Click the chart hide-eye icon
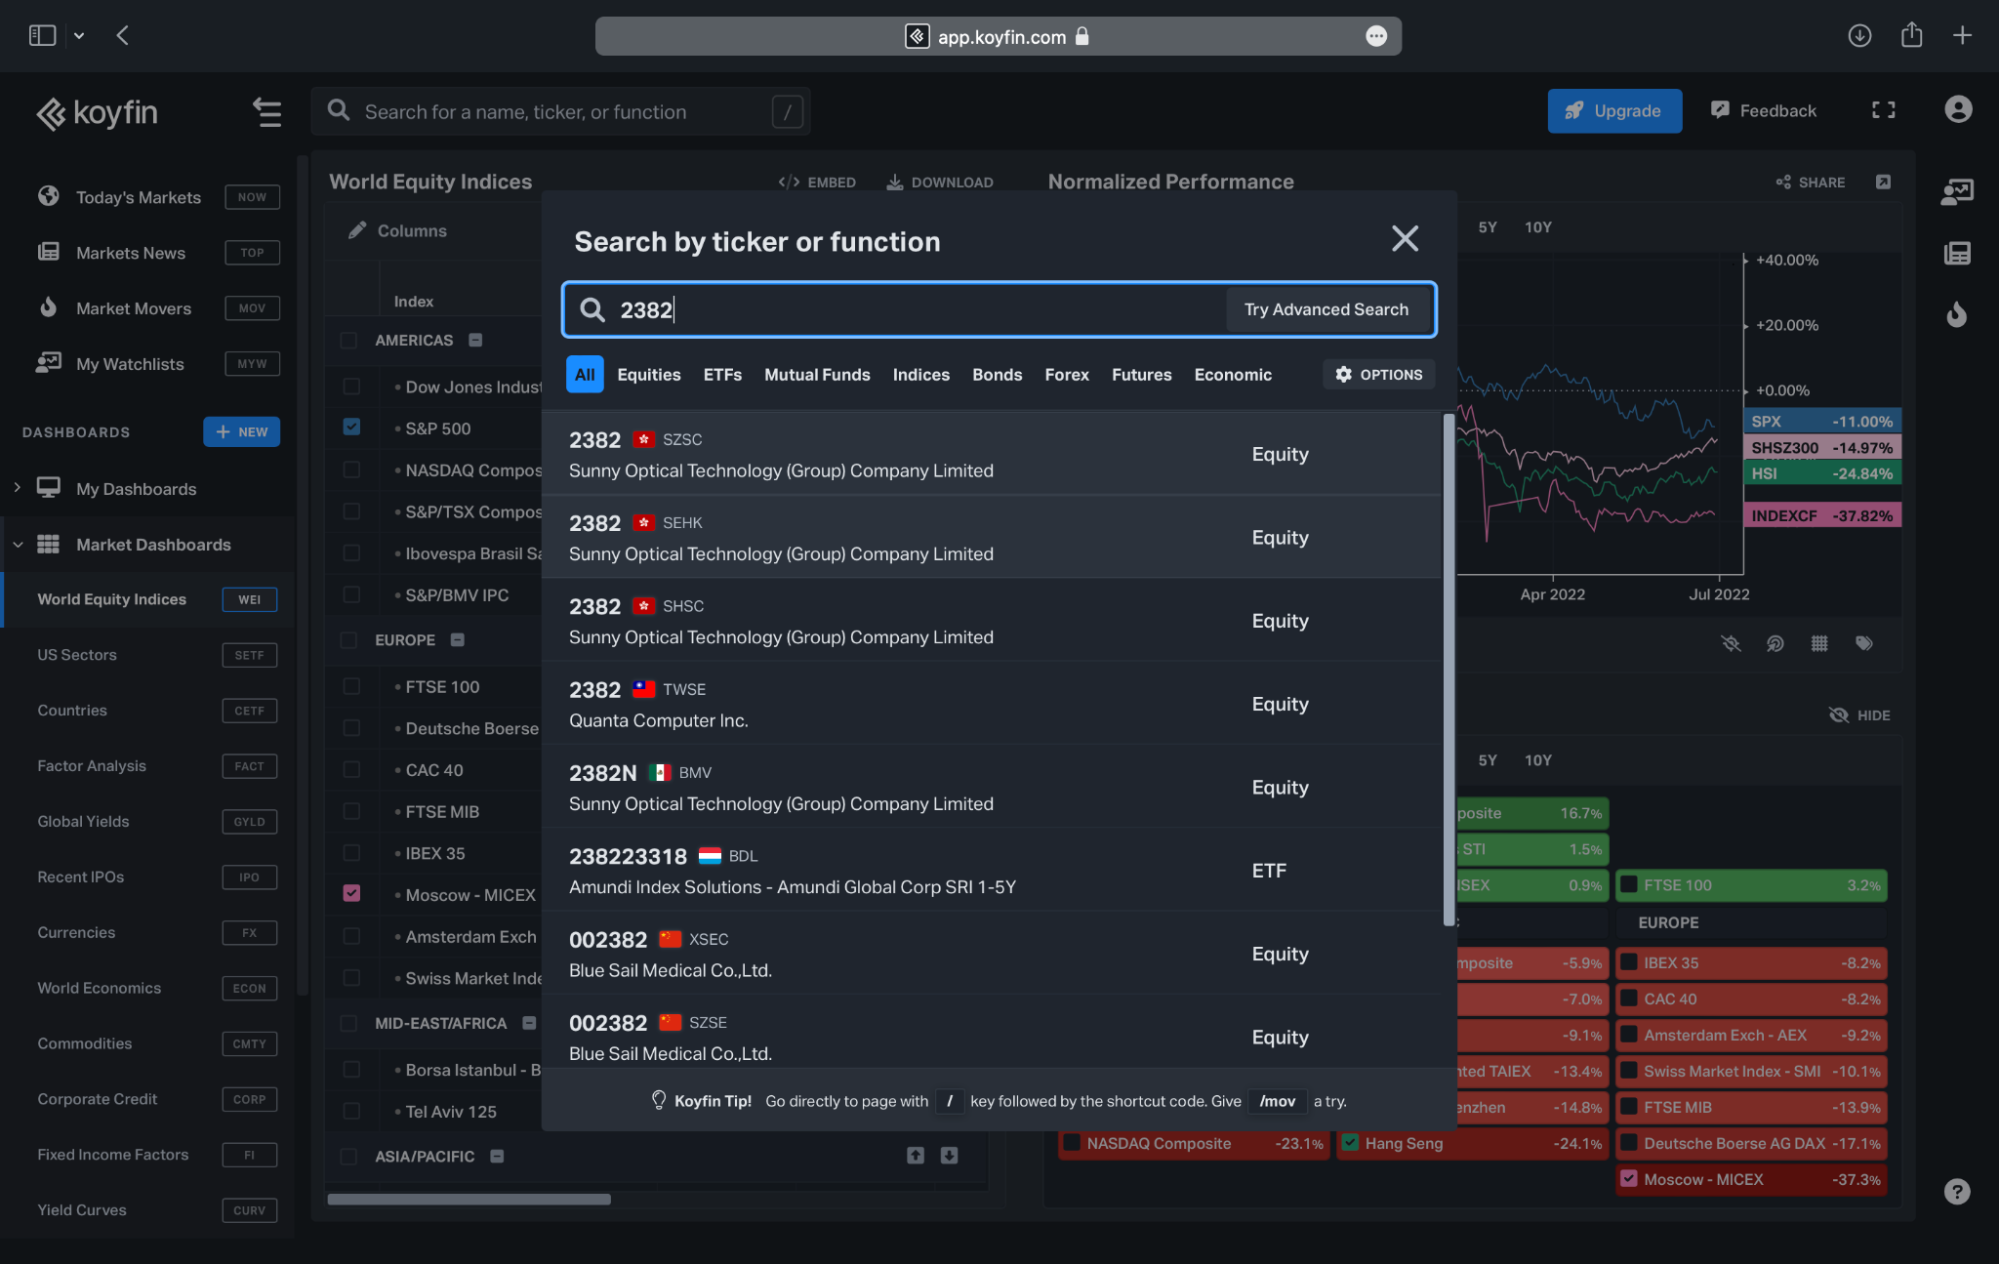The image size is (1999, 1264). [1731, 643]
